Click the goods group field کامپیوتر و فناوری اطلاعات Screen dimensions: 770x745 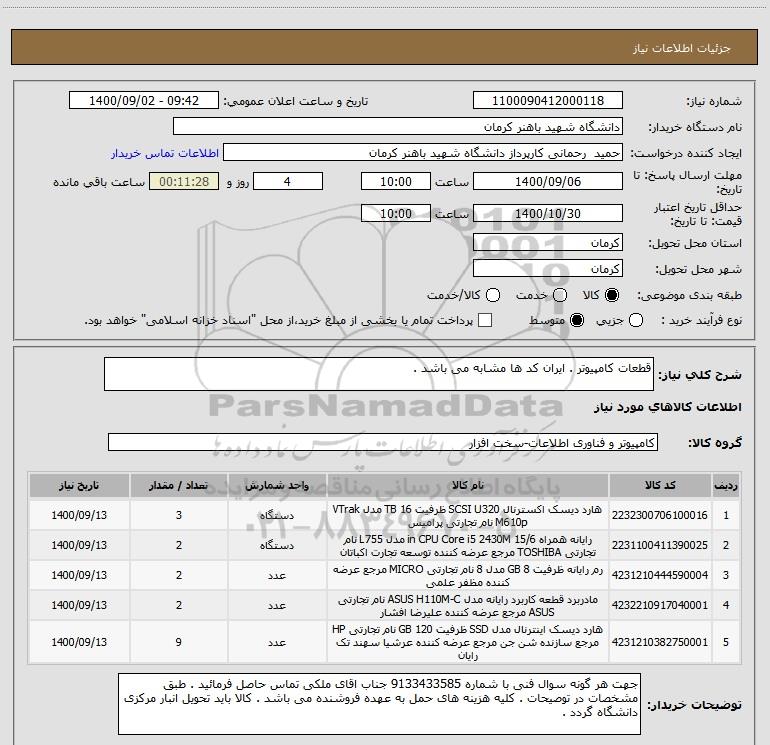383,442
